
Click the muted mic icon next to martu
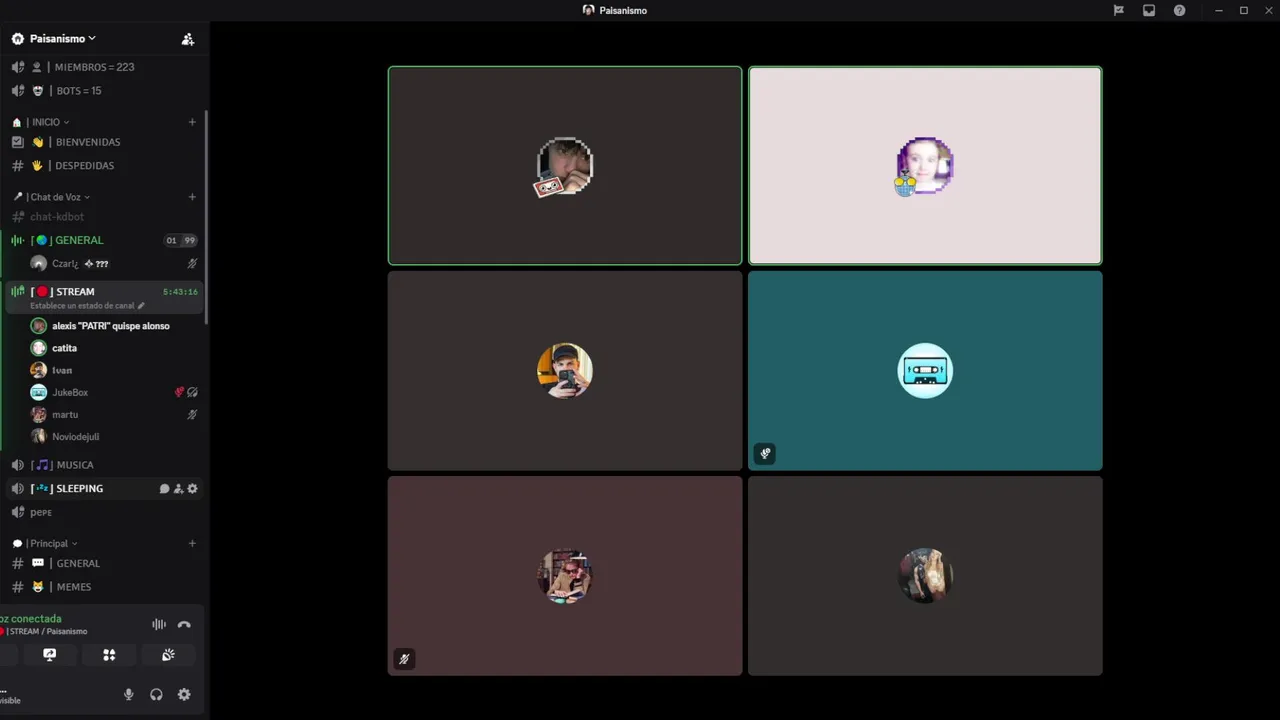point(192,414)
